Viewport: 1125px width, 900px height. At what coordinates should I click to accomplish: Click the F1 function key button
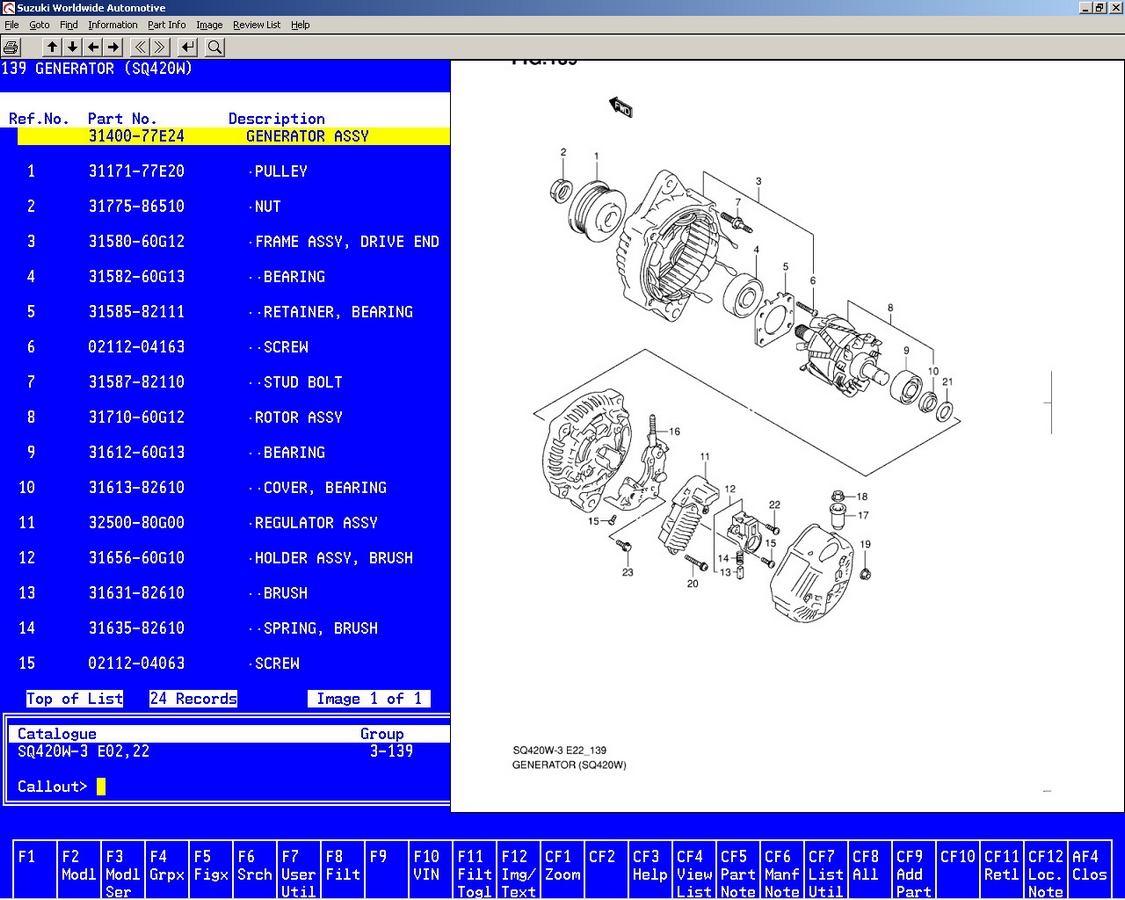pyautogui.click(x=34, y=870)
